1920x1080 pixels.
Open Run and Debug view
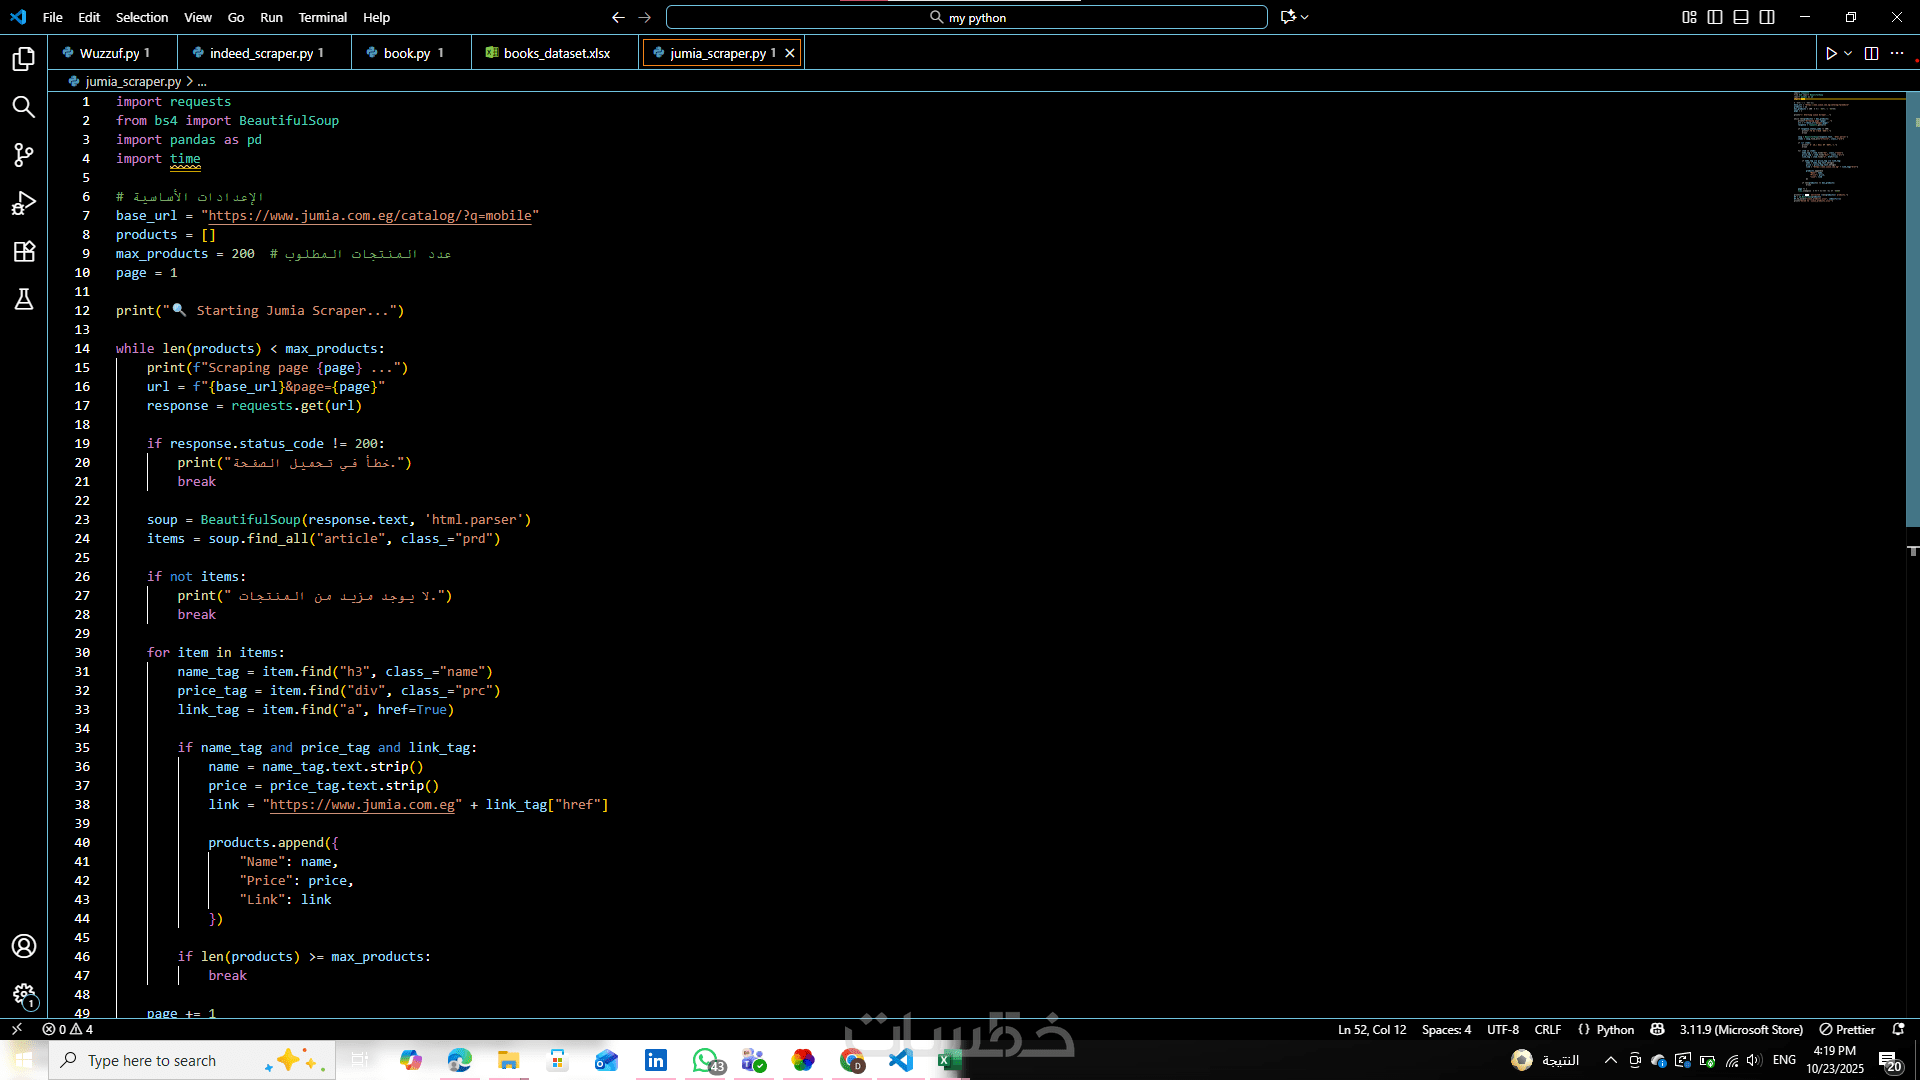coord(24,203)
